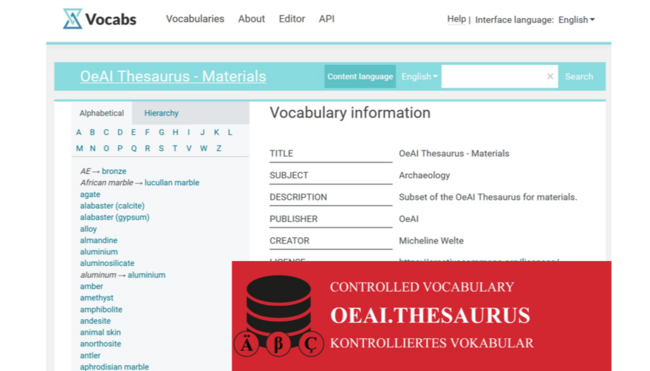
Task: Select the Alphabetical tab
Action: (102, 113)
